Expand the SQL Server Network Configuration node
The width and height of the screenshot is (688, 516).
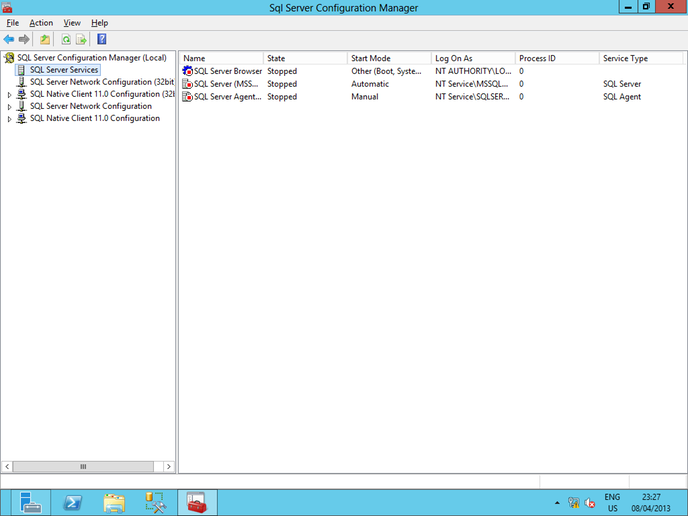pos(9,107)
